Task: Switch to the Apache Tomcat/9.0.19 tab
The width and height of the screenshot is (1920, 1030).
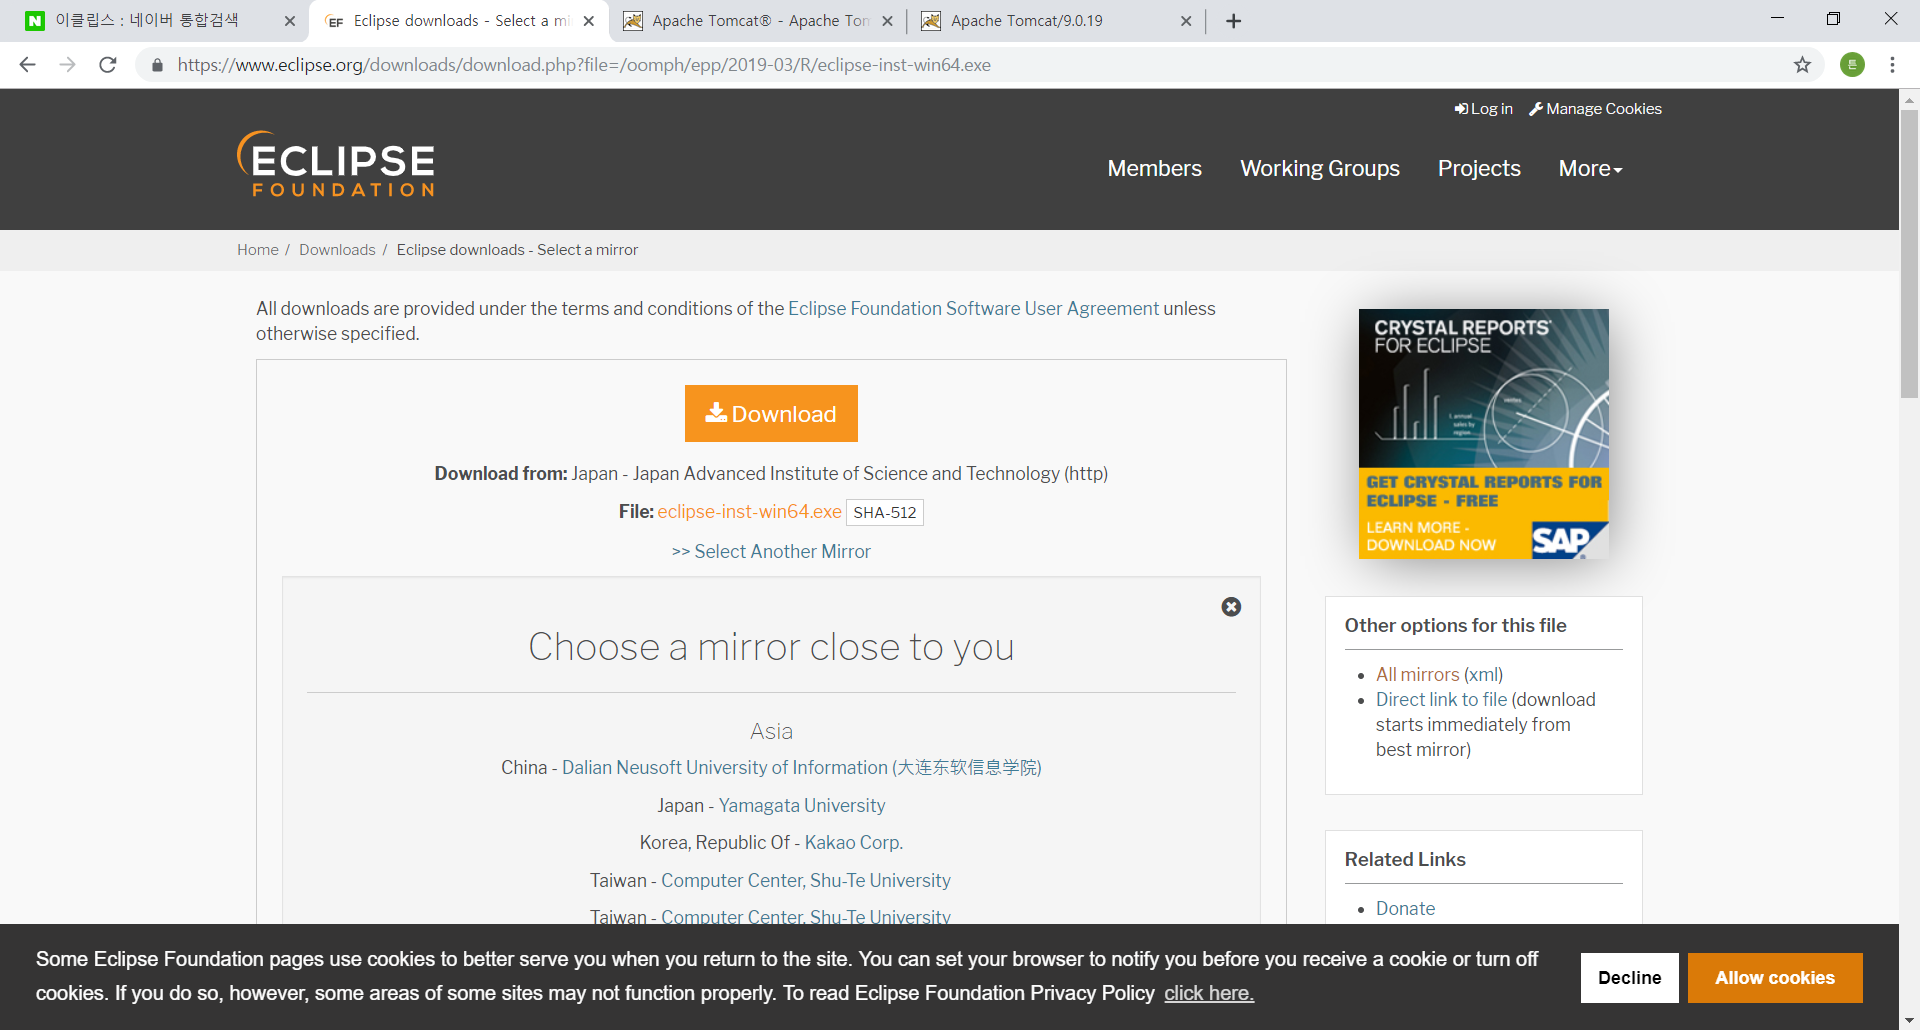Action: pos(1055,21)
